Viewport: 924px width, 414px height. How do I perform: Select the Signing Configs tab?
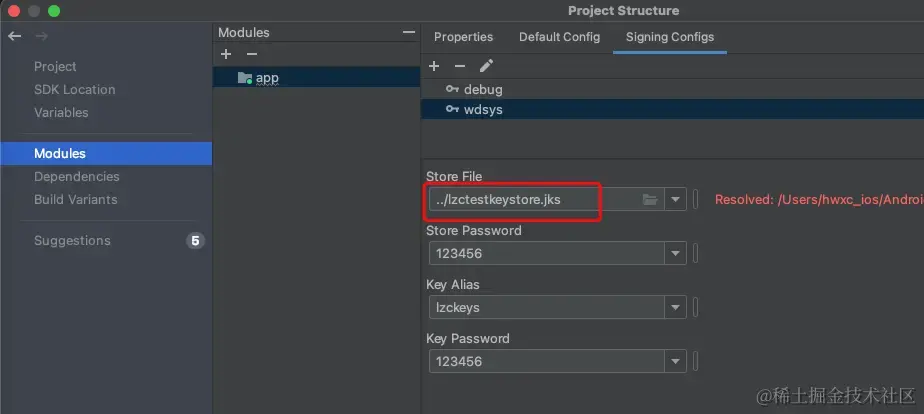pos(670,37)
